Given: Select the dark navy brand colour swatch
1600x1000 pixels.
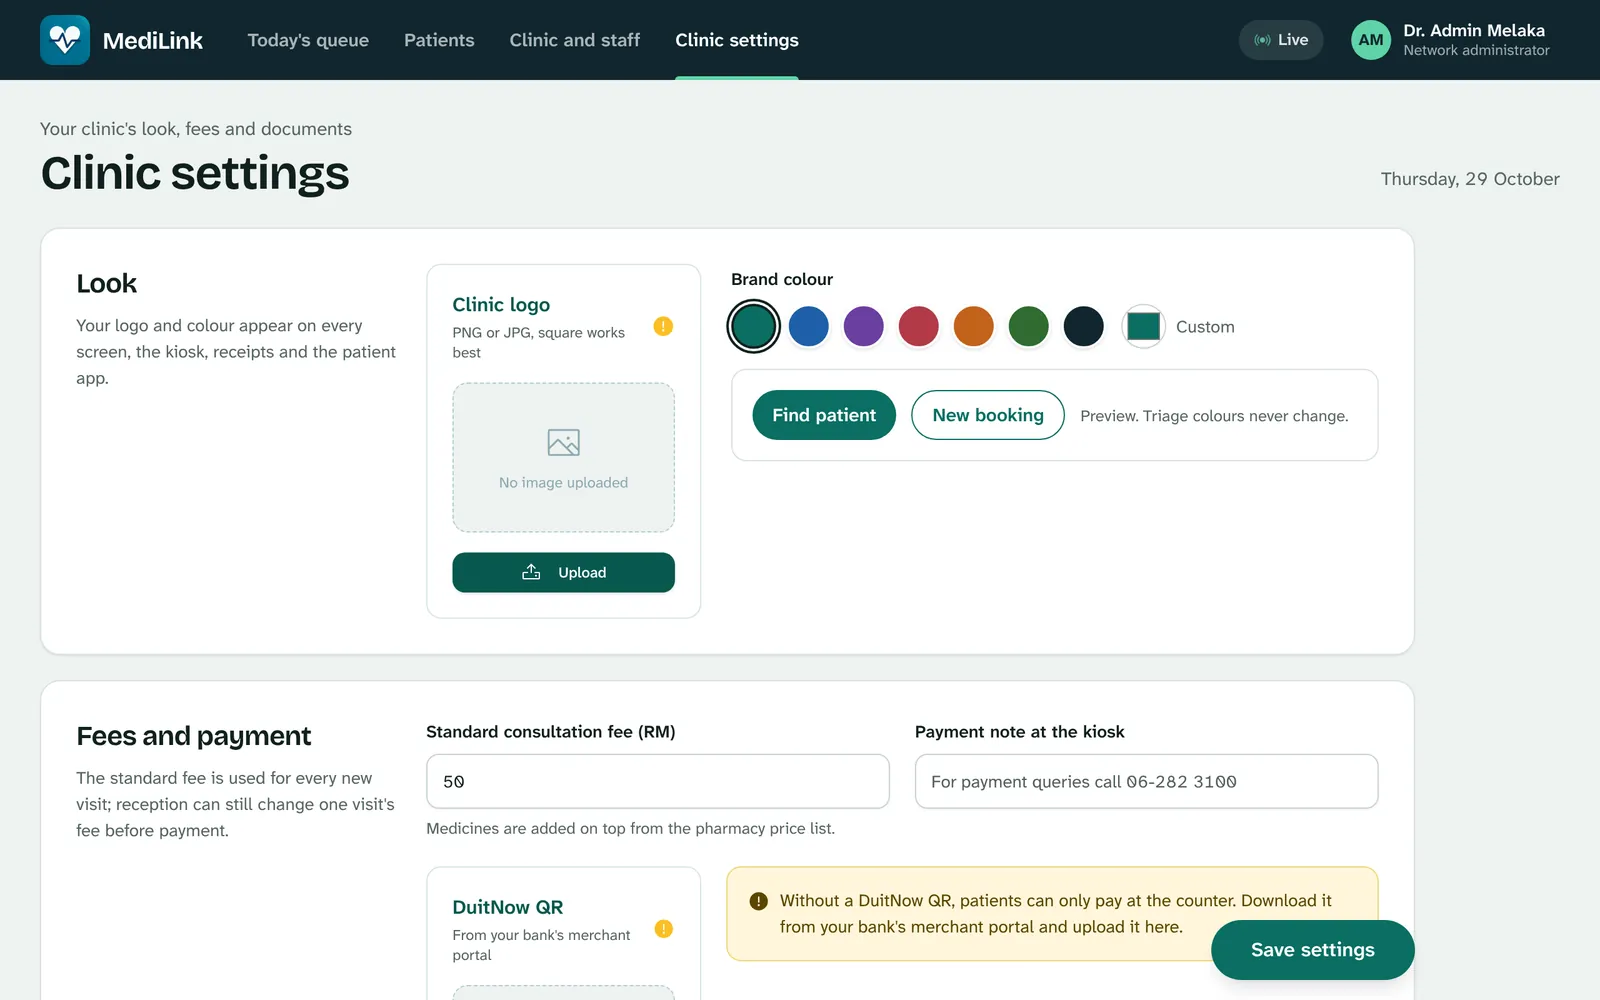Looking at the screenshot, I should [1084, 326].
